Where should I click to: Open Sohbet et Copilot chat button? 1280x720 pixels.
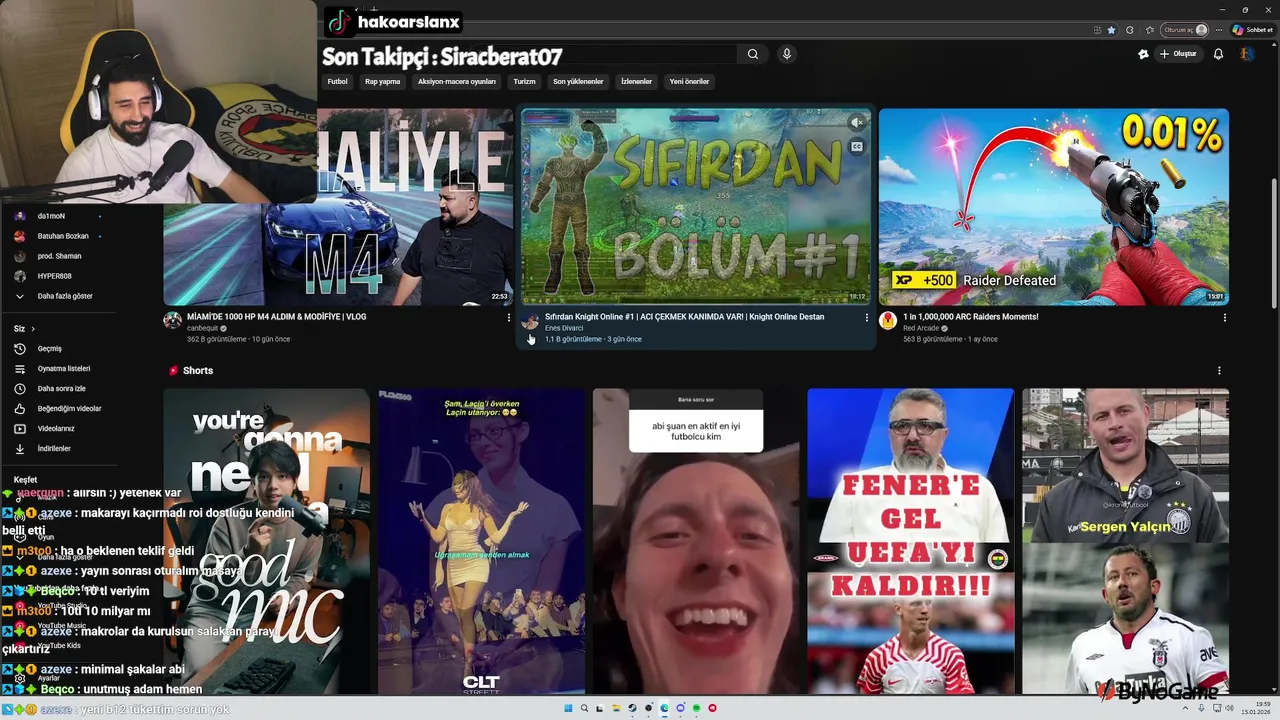pyautogui.click(x=1252, y=30)
